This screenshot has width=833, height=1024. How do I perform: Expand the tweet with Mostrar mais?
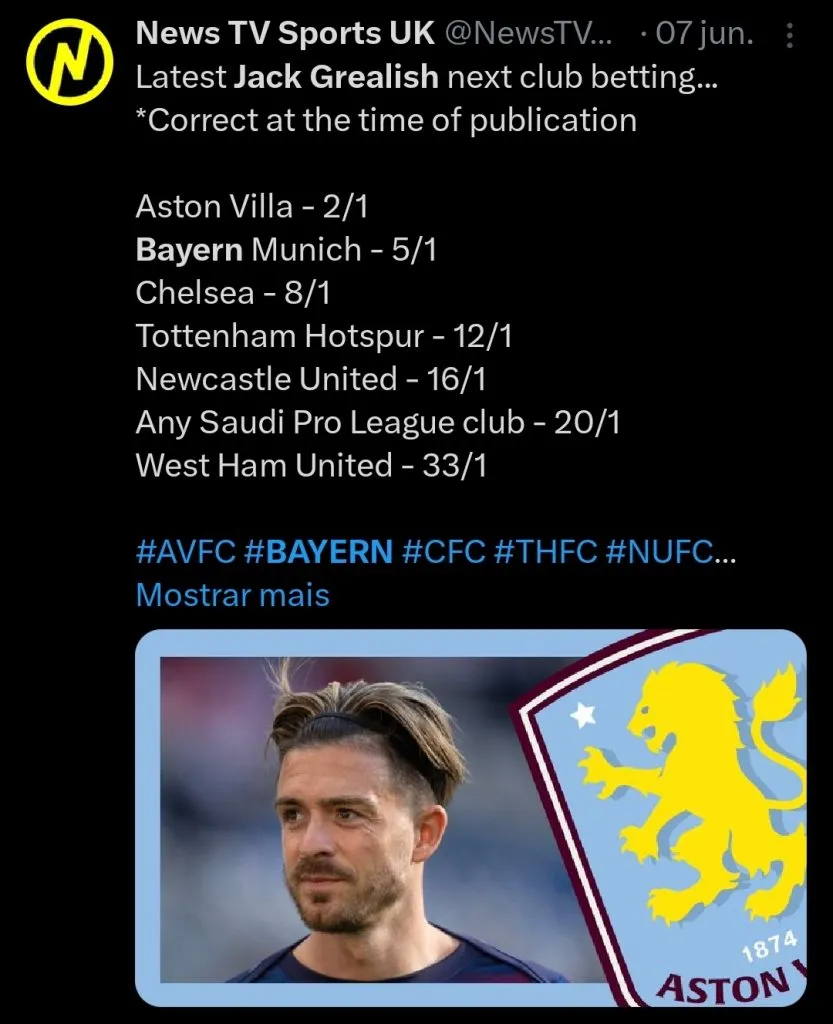(232, 595)
